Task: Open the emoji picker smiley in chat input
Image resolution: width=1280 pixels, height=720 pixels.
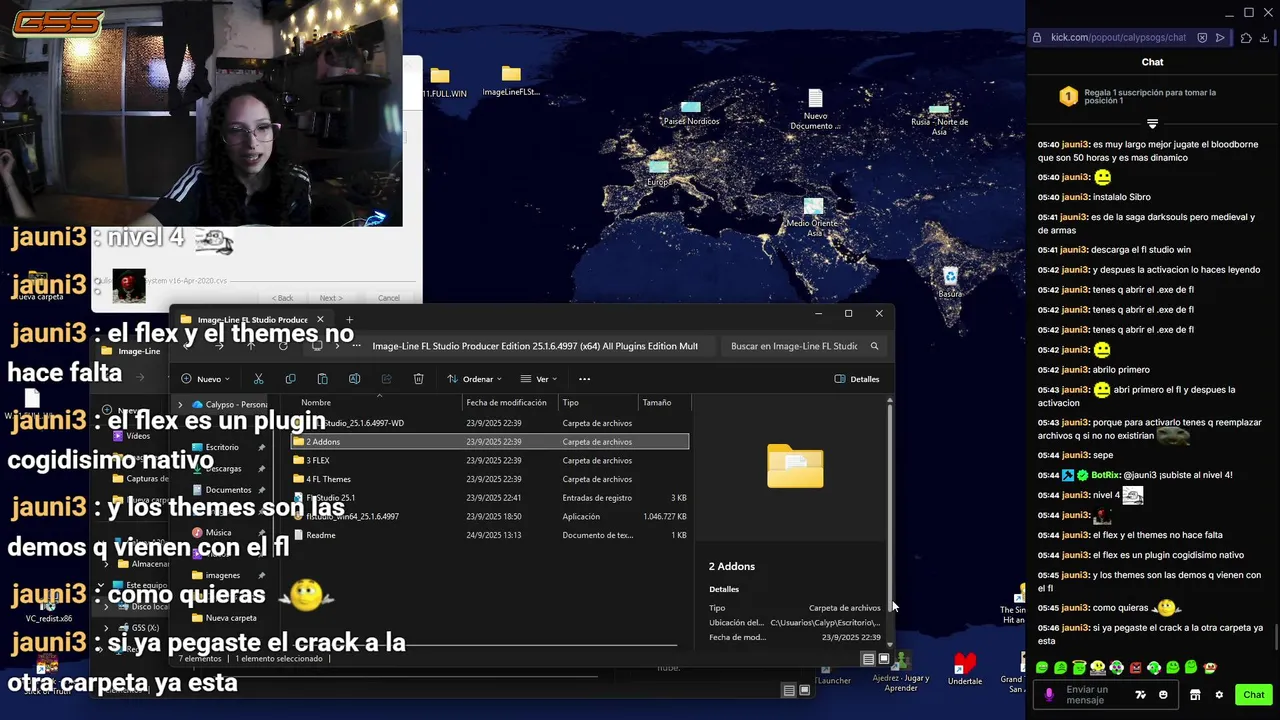Action: 1163,695
